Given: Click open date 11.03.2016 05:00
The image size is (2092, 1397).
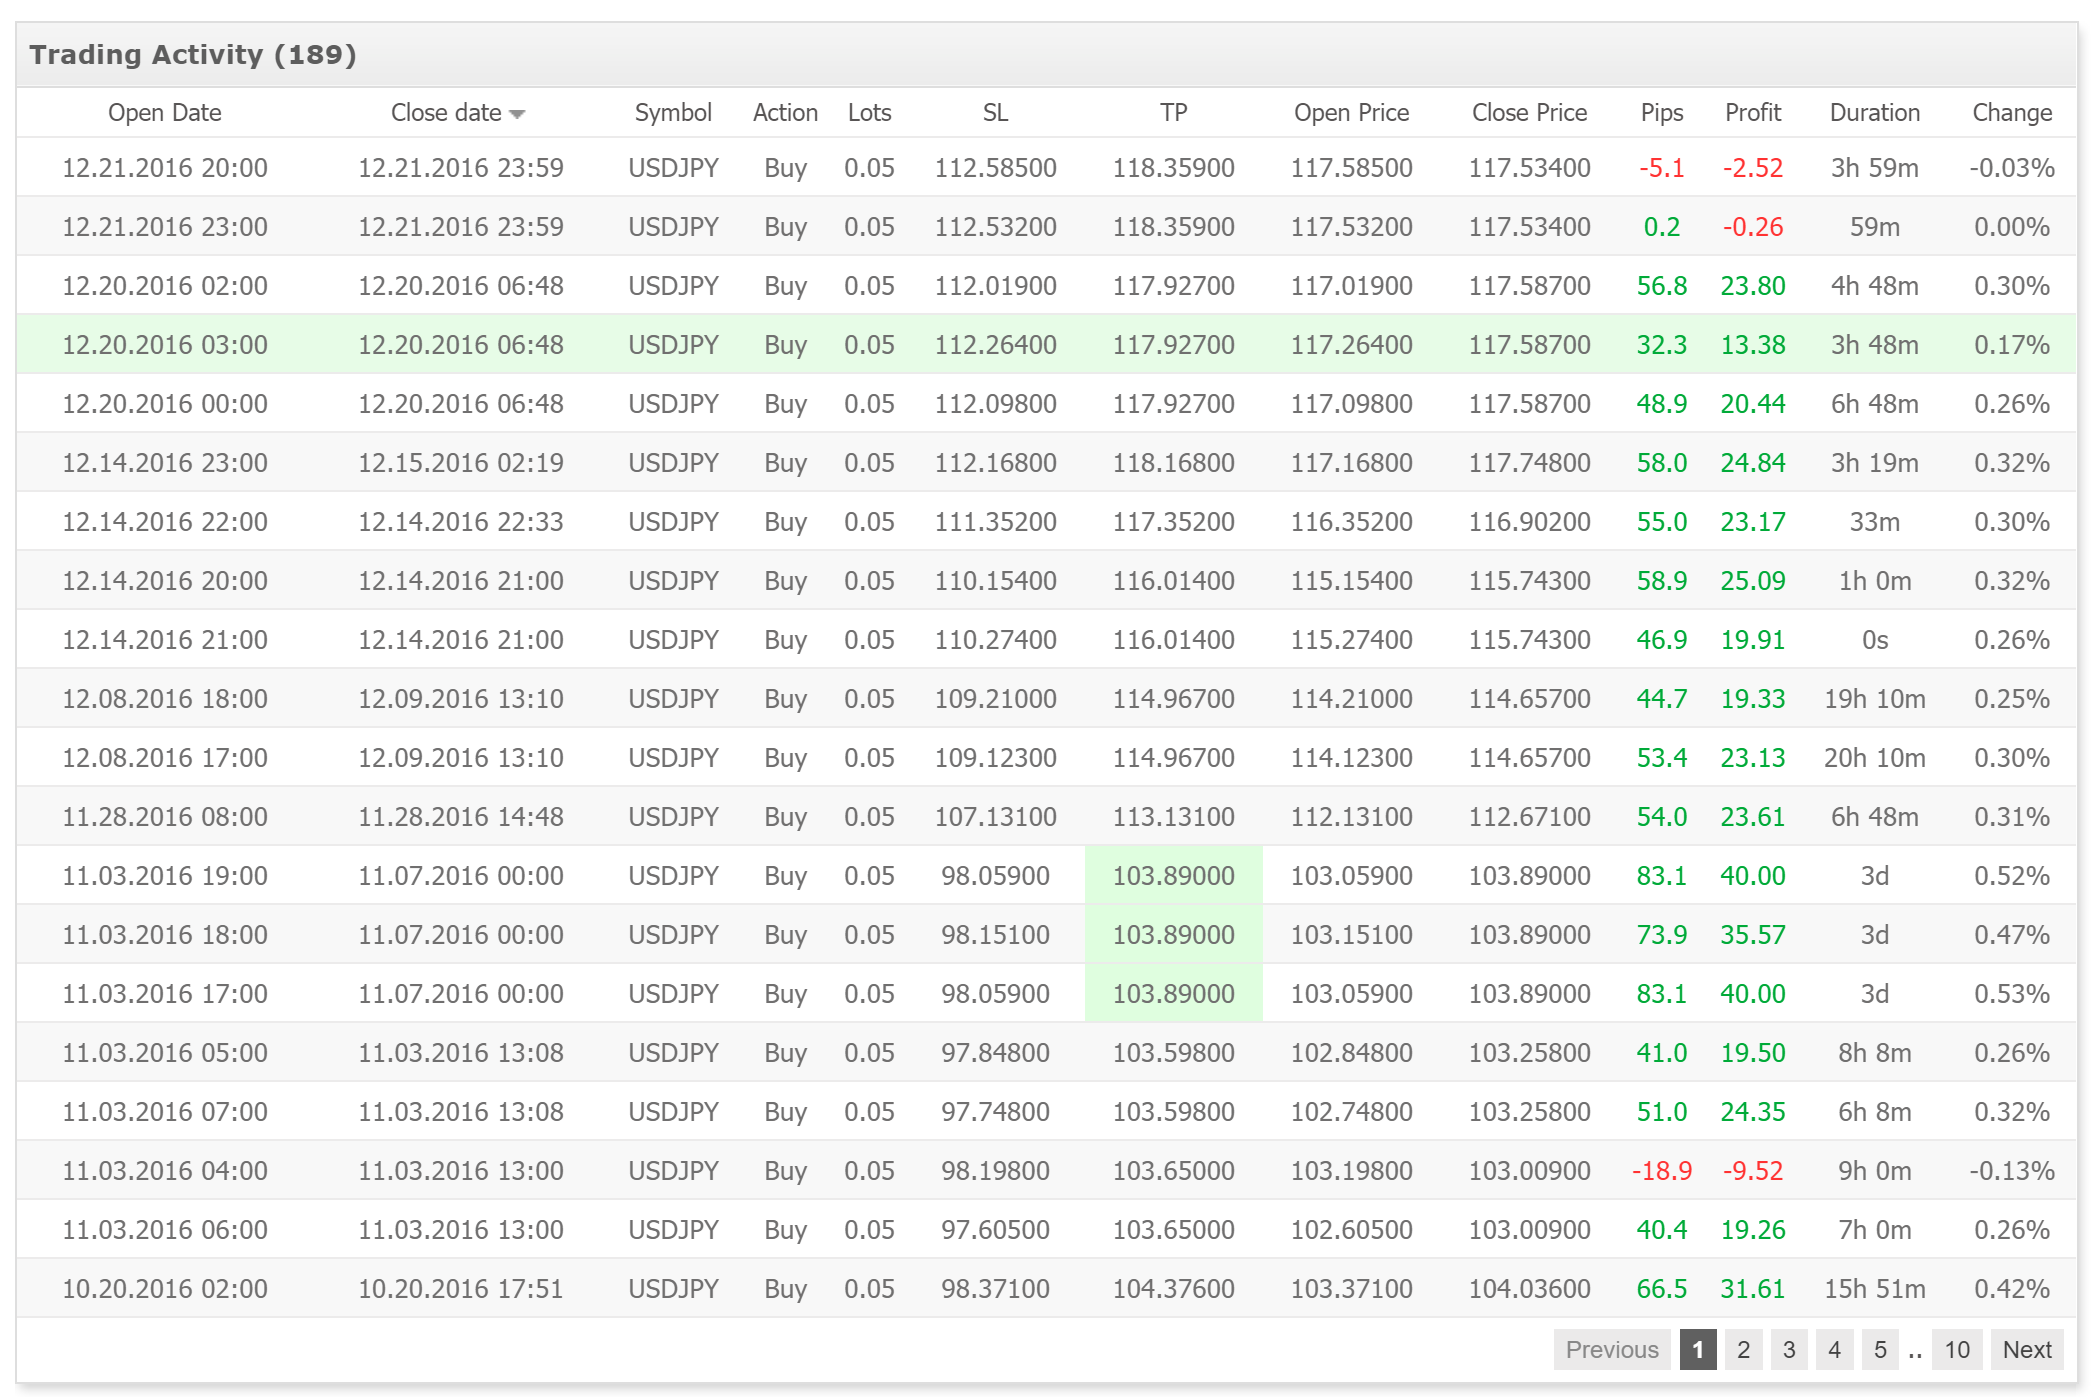Looking at the screenshot, I should click(165, 1053).
